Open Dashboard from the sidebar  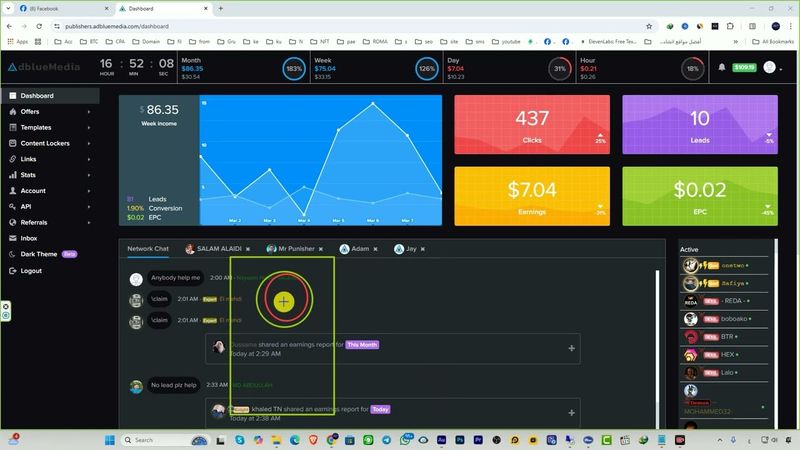tap(37, 96)
